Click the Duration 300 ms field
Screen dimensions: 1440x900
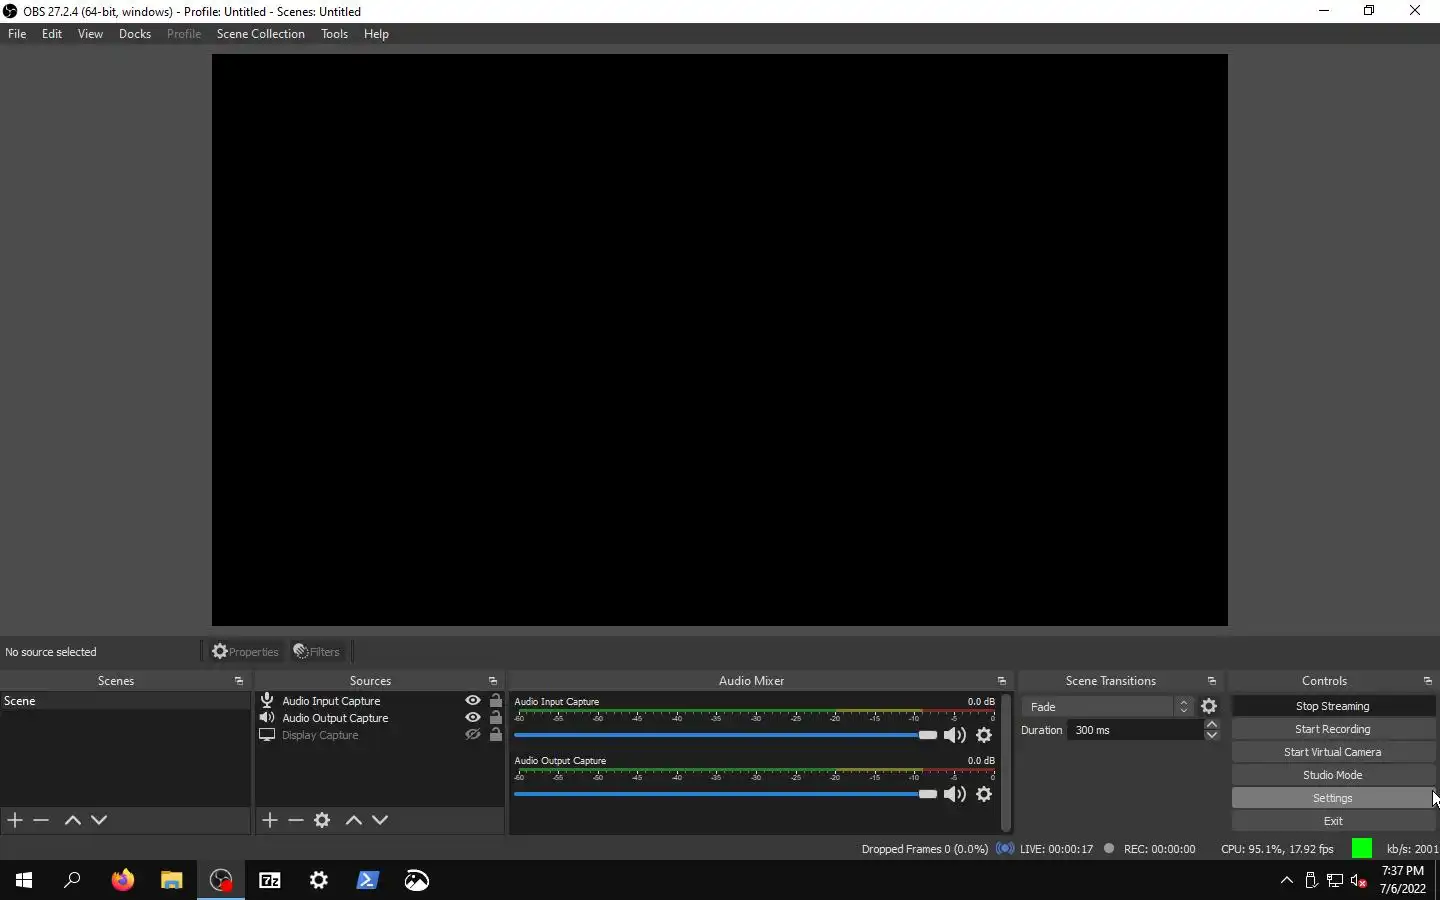[1136, 730]
